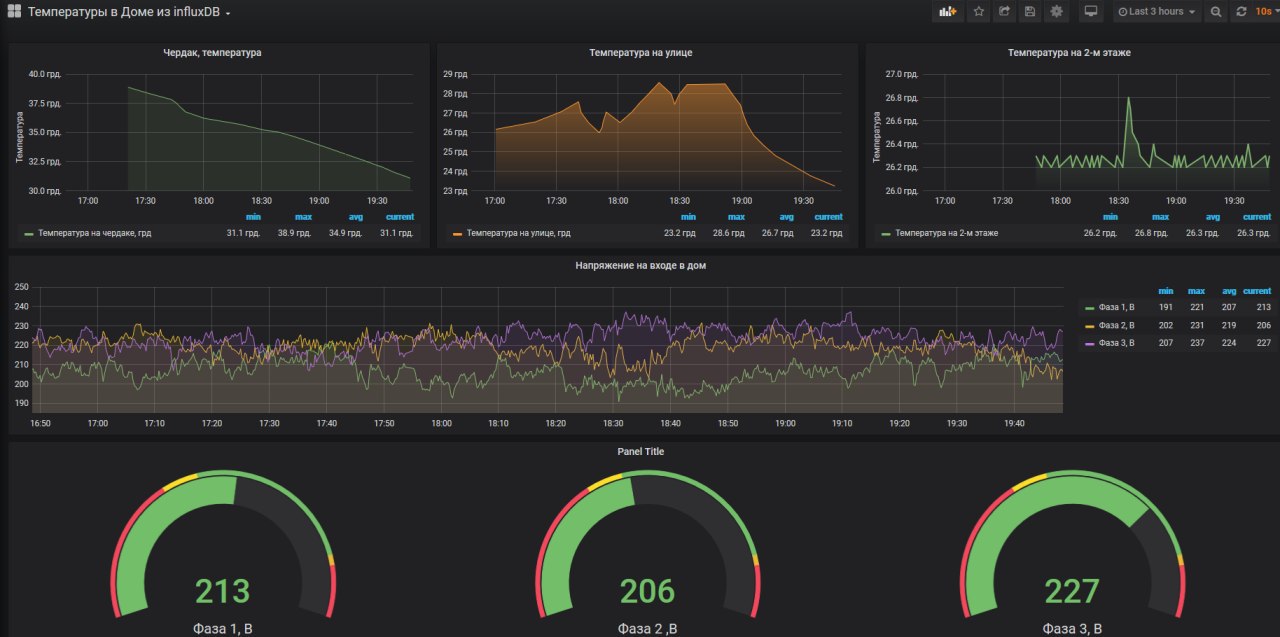Open the Panel Title gauge panel menu
Viewport: 1280px width, 637px height.
[641, 452]
